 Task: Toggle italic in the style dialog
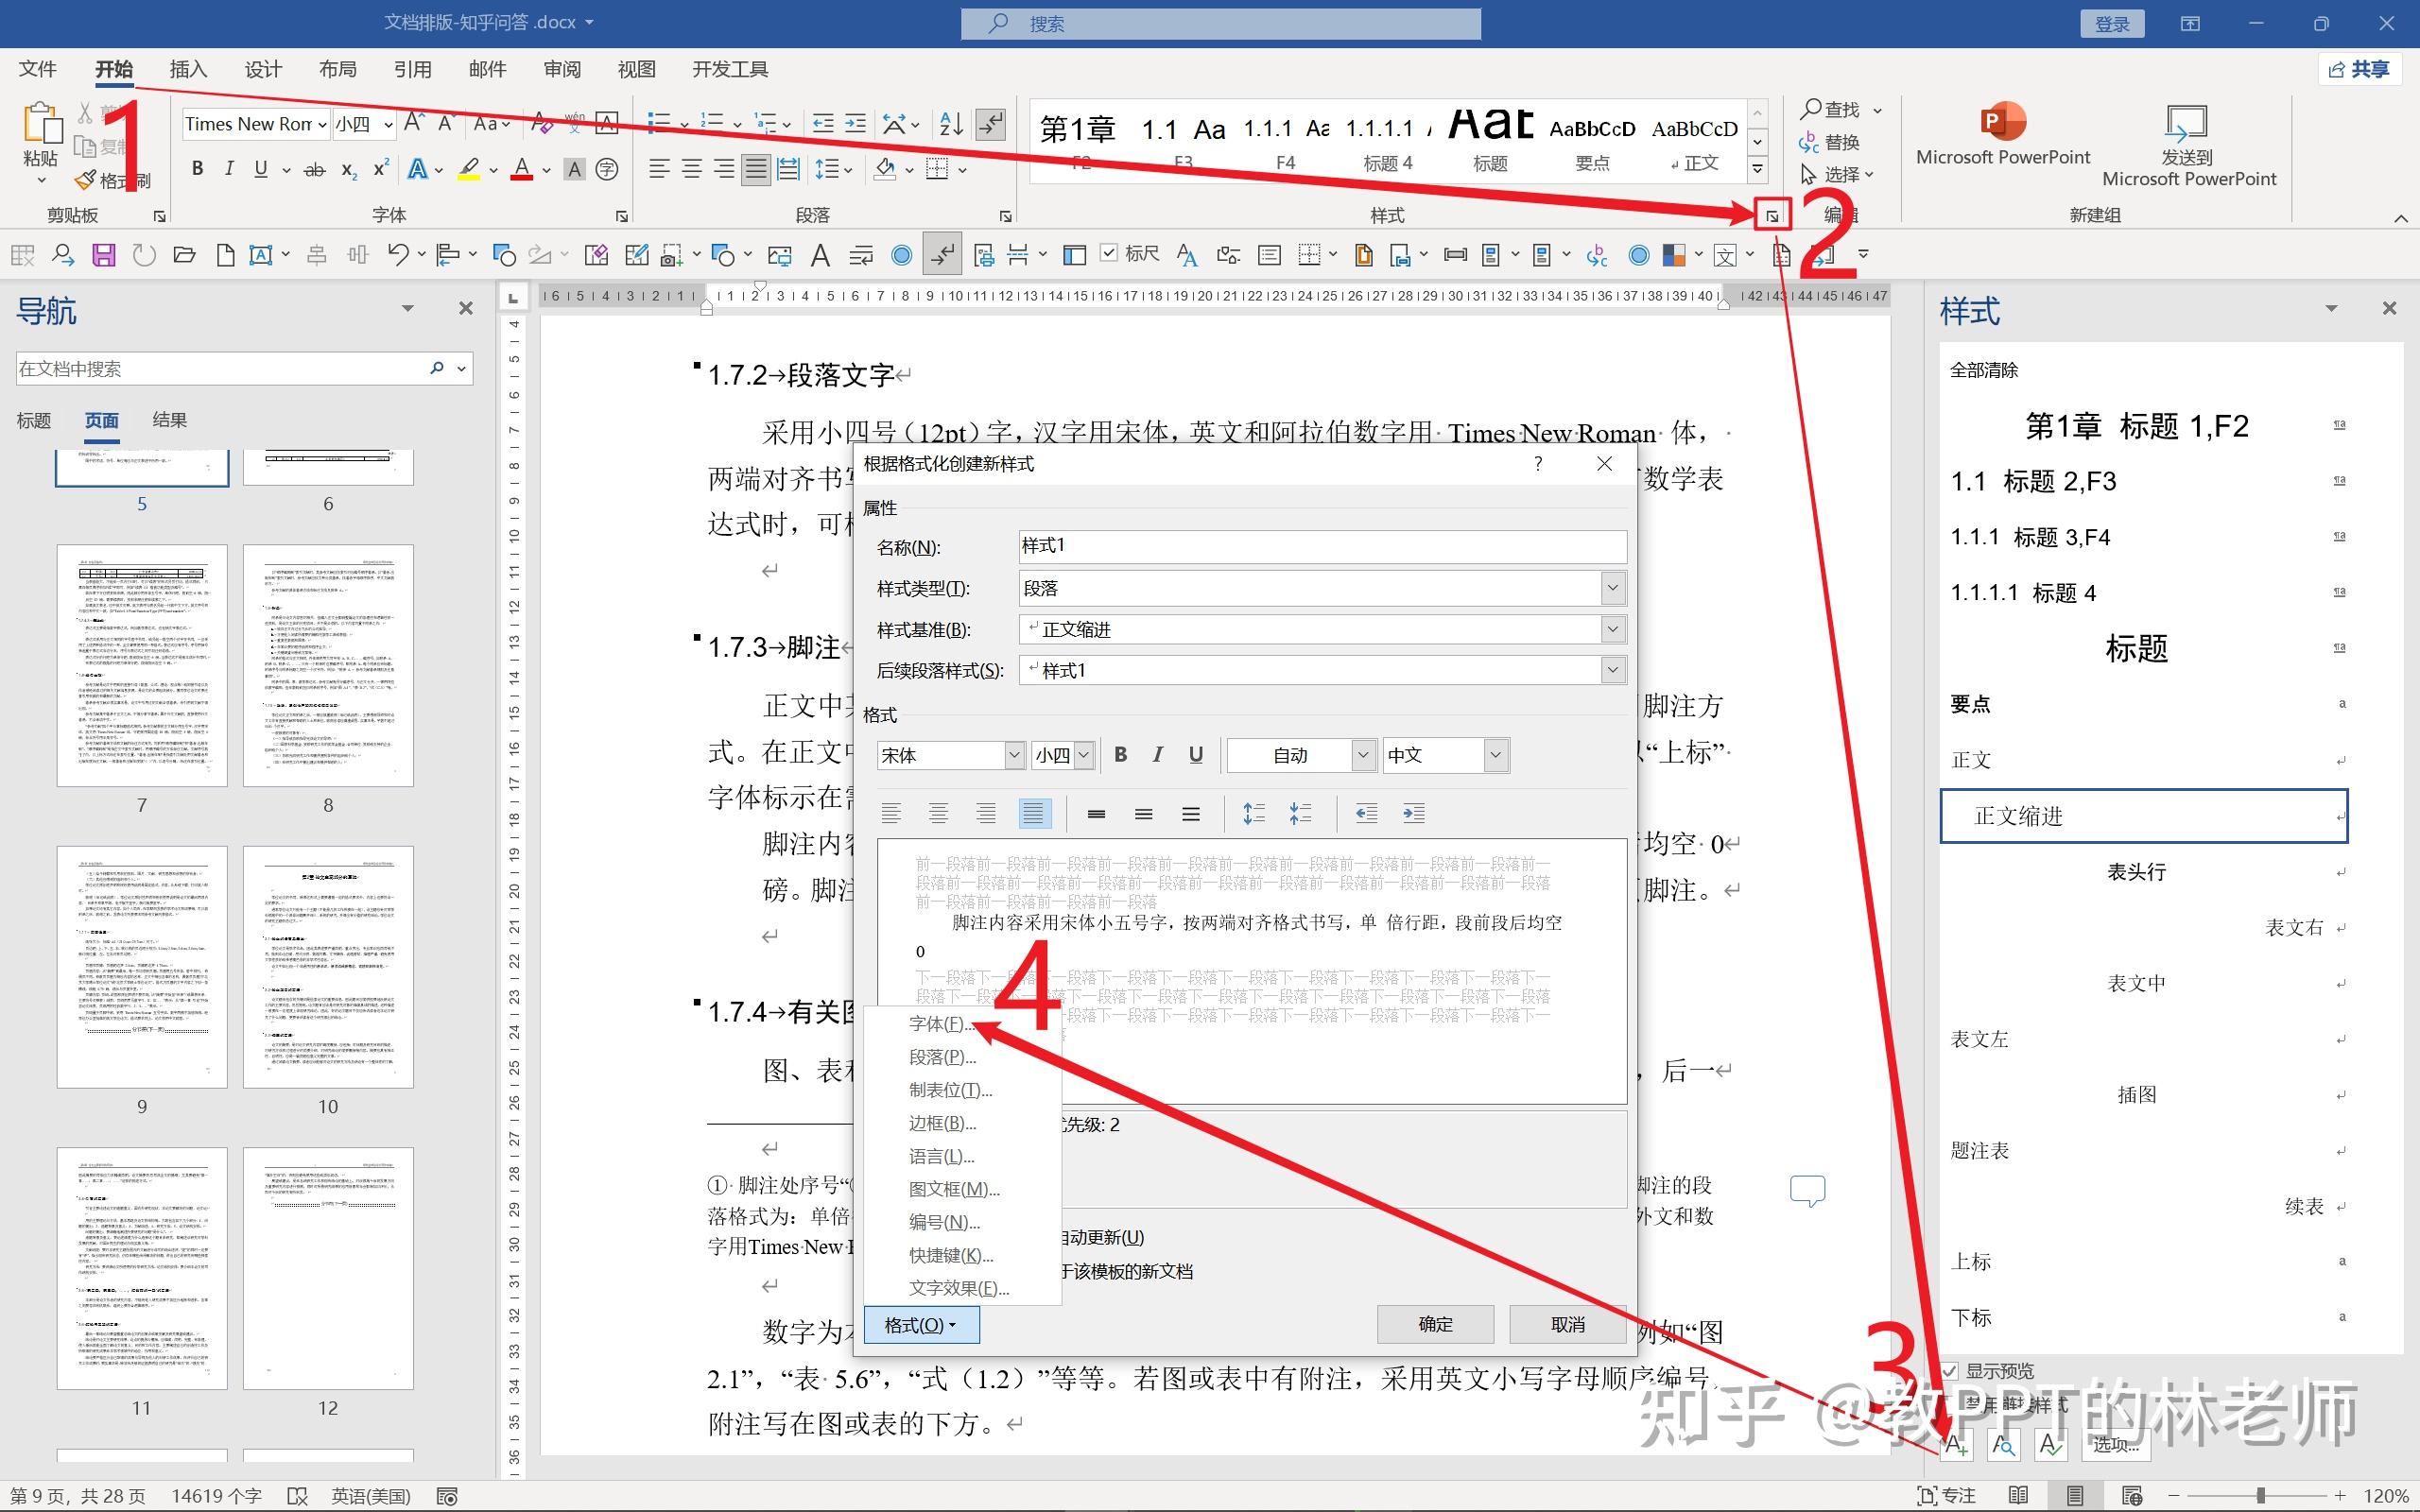[1158, 755]
